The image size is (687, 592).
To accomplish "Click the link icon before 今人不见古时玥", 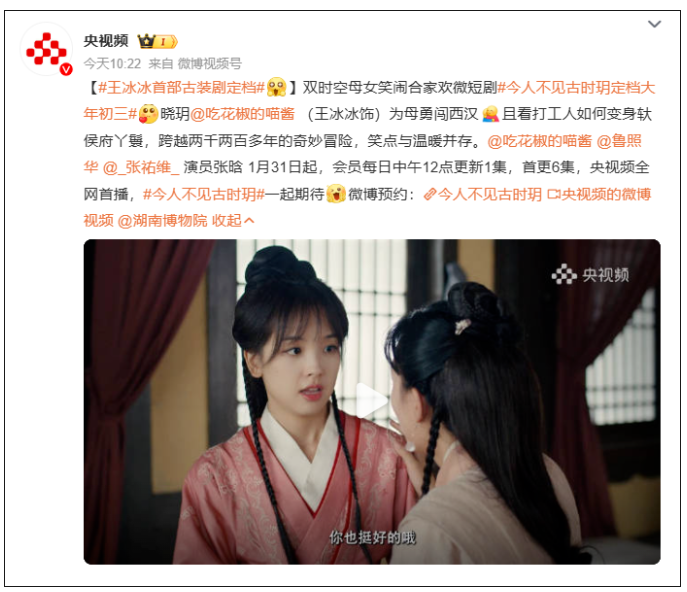I will pos(429,194).
